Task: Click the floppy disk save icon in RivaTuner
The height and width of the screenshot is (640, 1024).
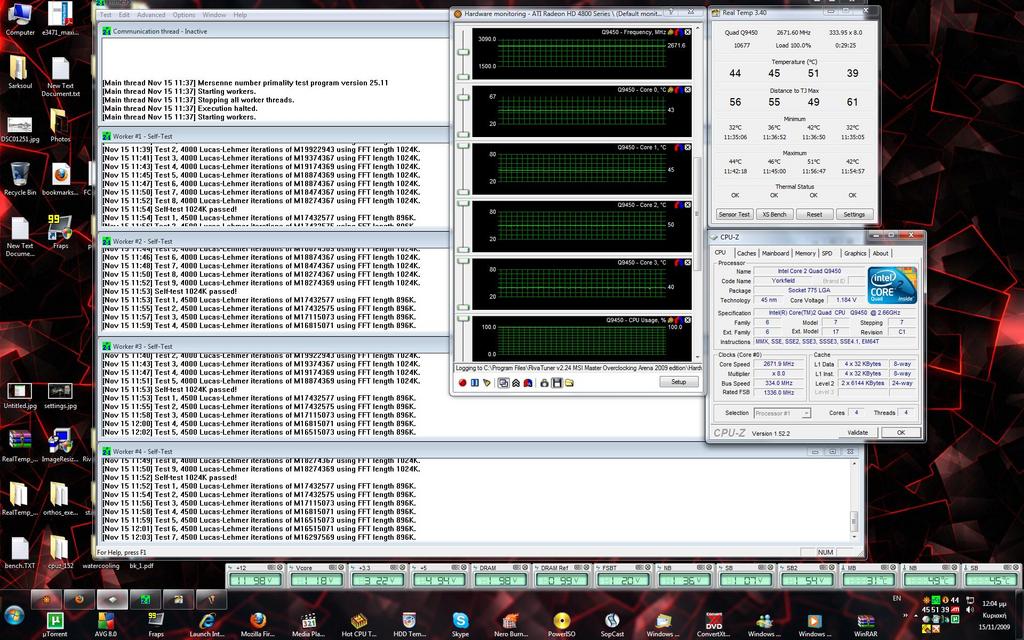Action: [x=556, y=383]
